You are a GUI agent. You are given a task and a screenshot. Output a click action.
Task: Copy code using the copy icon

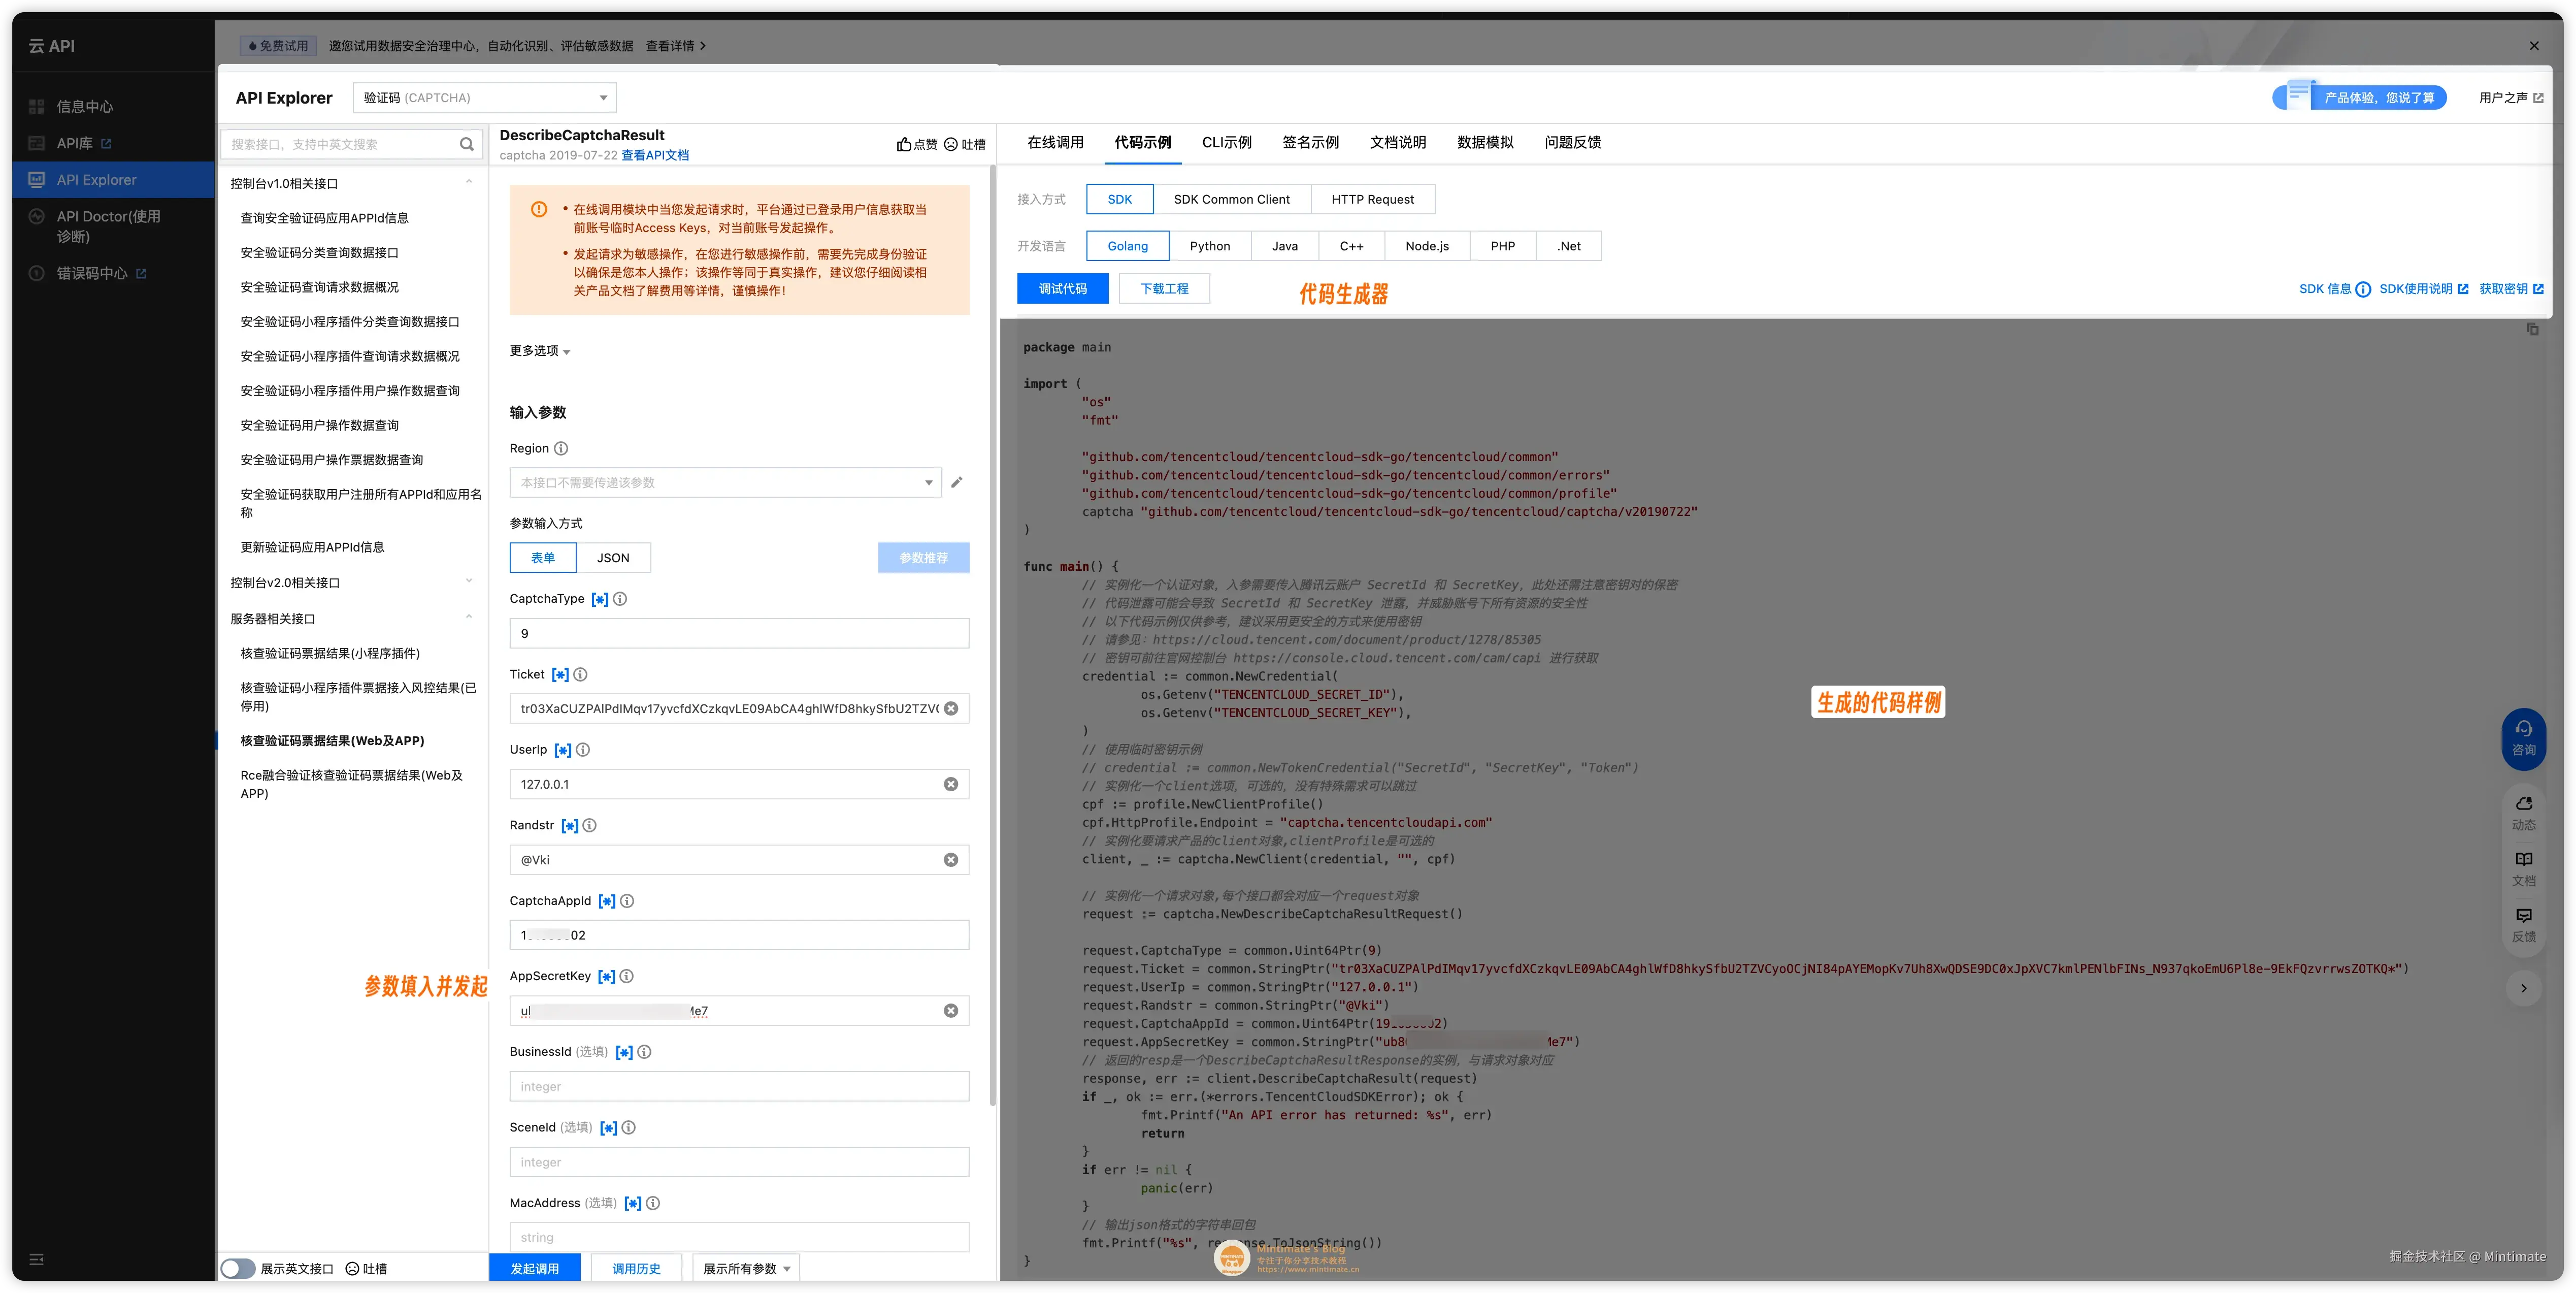tap(2532, 329)
